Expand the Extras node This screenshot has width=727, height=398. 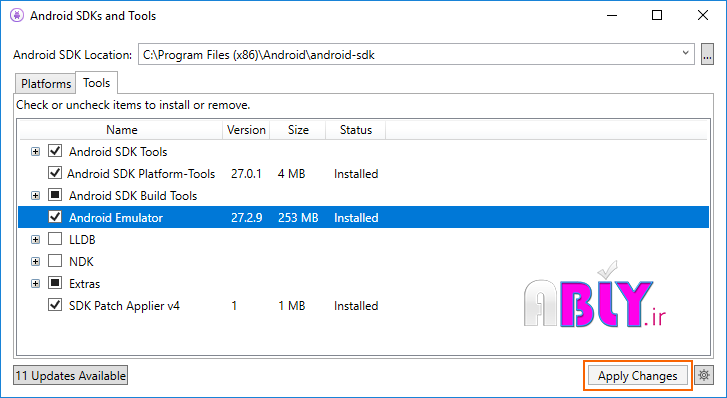tap(35, 283)
